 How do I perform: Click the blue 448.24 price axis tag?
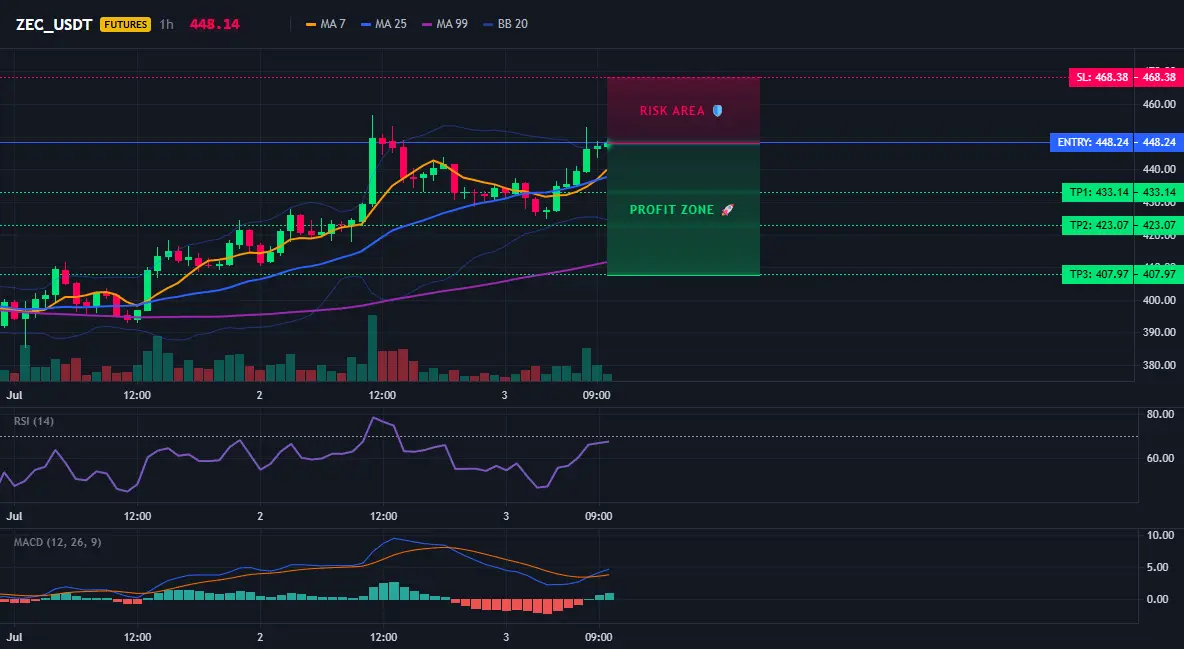click(x=1158, y=142)
